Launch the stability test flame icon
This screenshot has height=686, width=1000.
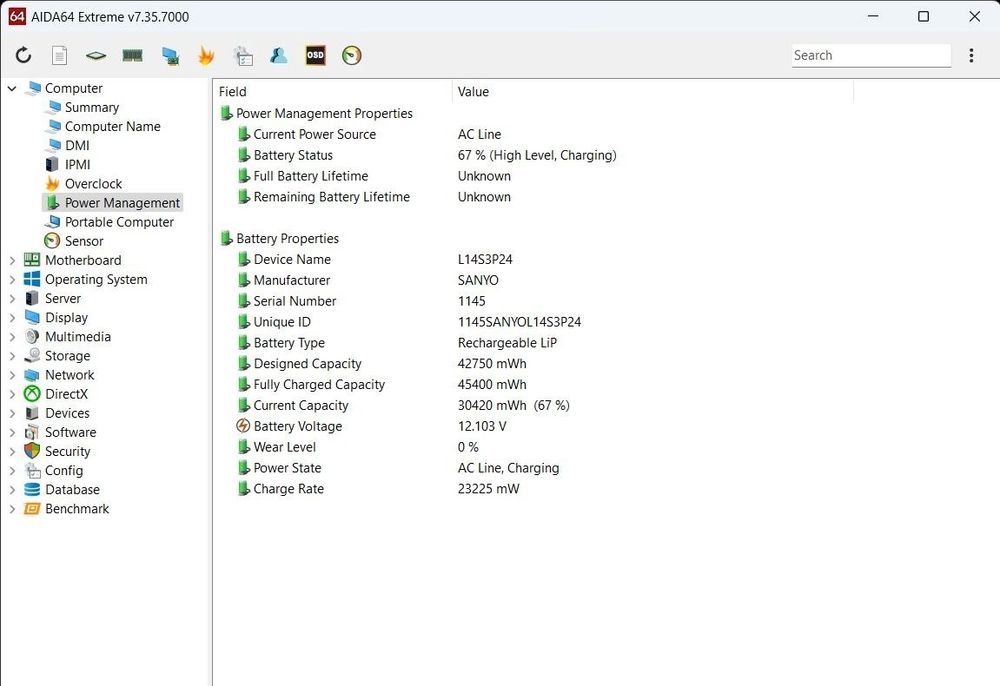pos(206,55)
